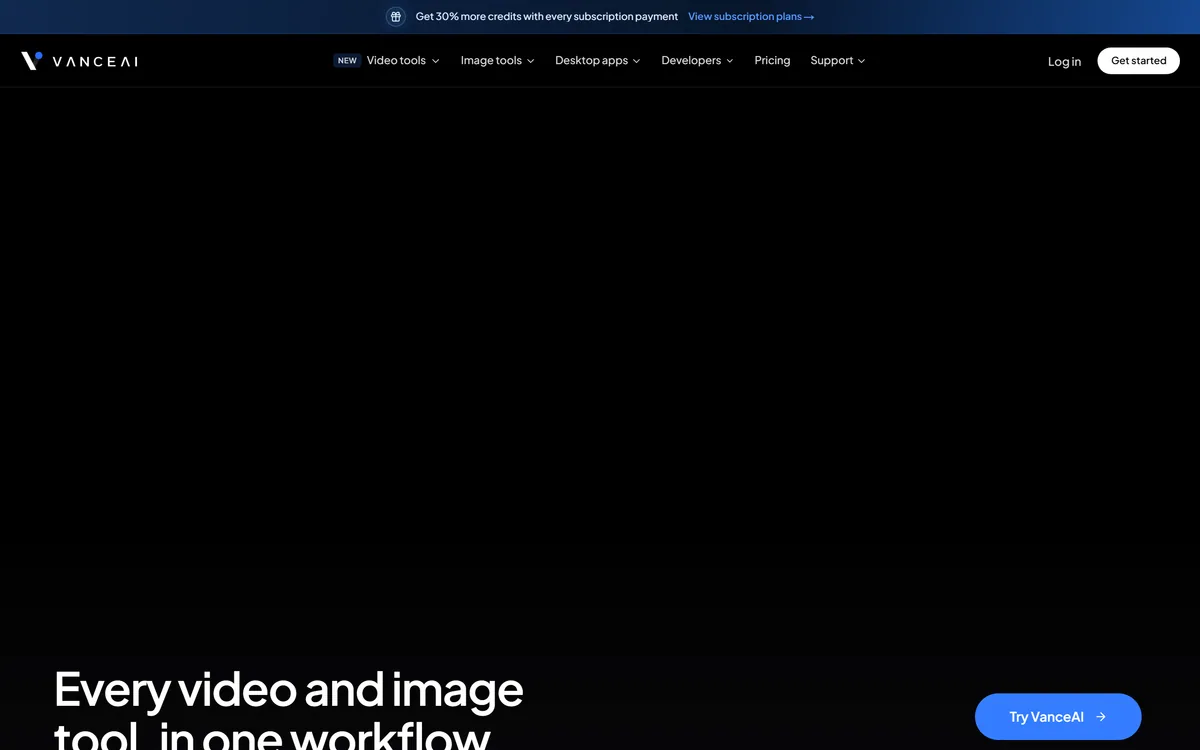Open the Support menu
Screen dimensions: 1200x750
(x=832, y=61)
